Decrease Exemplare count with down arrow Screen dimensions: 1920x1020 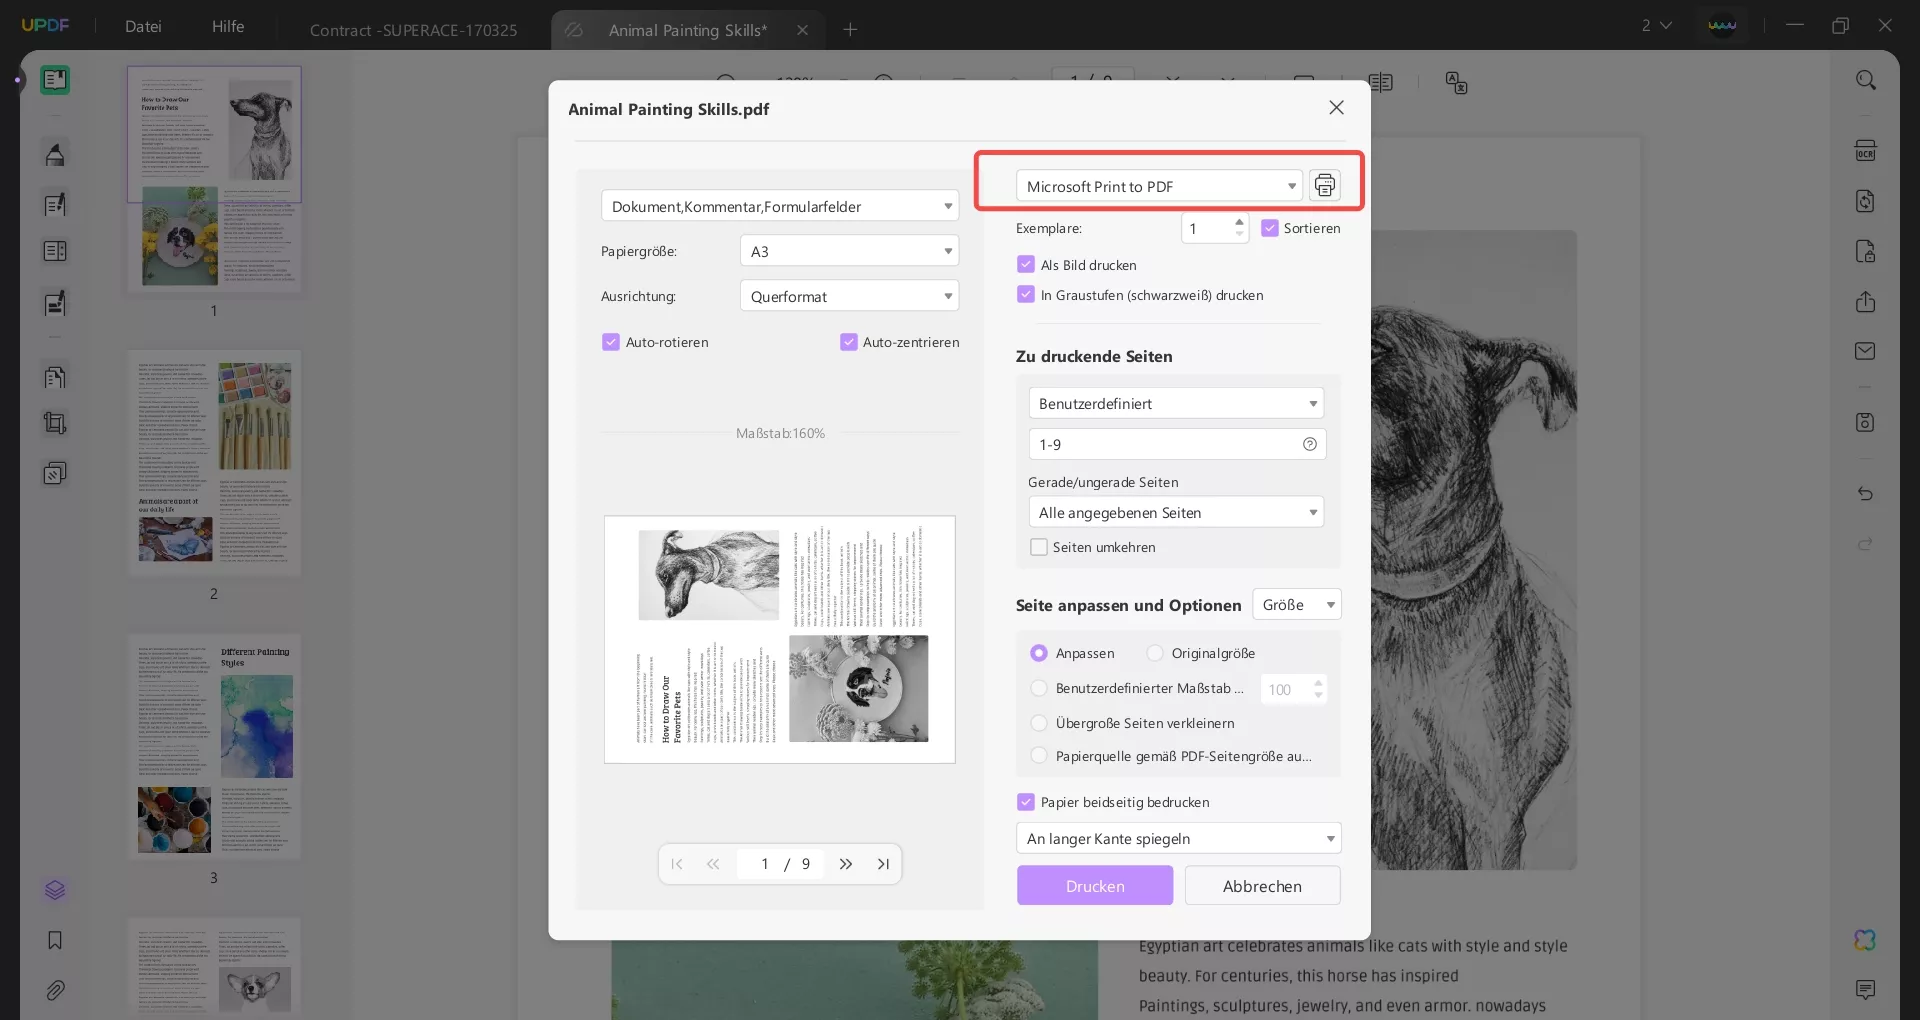tap(1239, 235)
